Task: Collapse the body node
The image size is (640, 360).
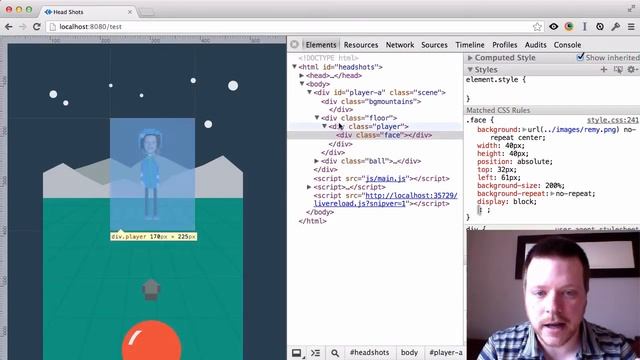Action: (302, 84)
